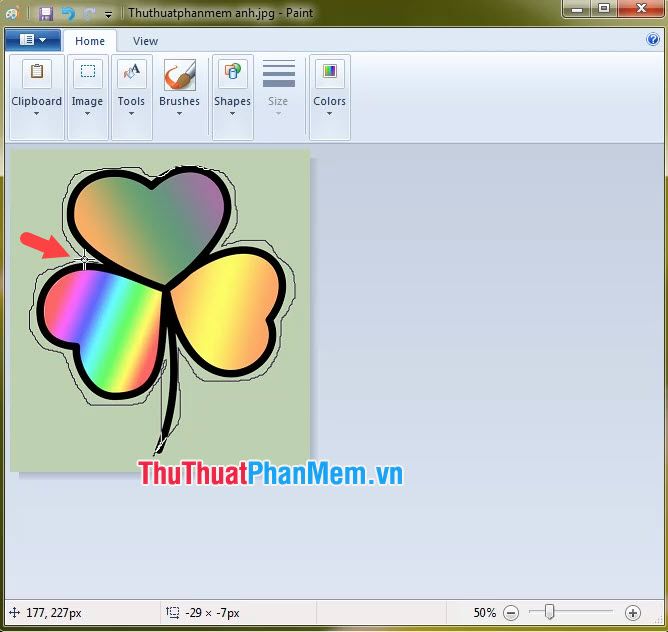Click the Colors palette icon

tap(330, 72)
